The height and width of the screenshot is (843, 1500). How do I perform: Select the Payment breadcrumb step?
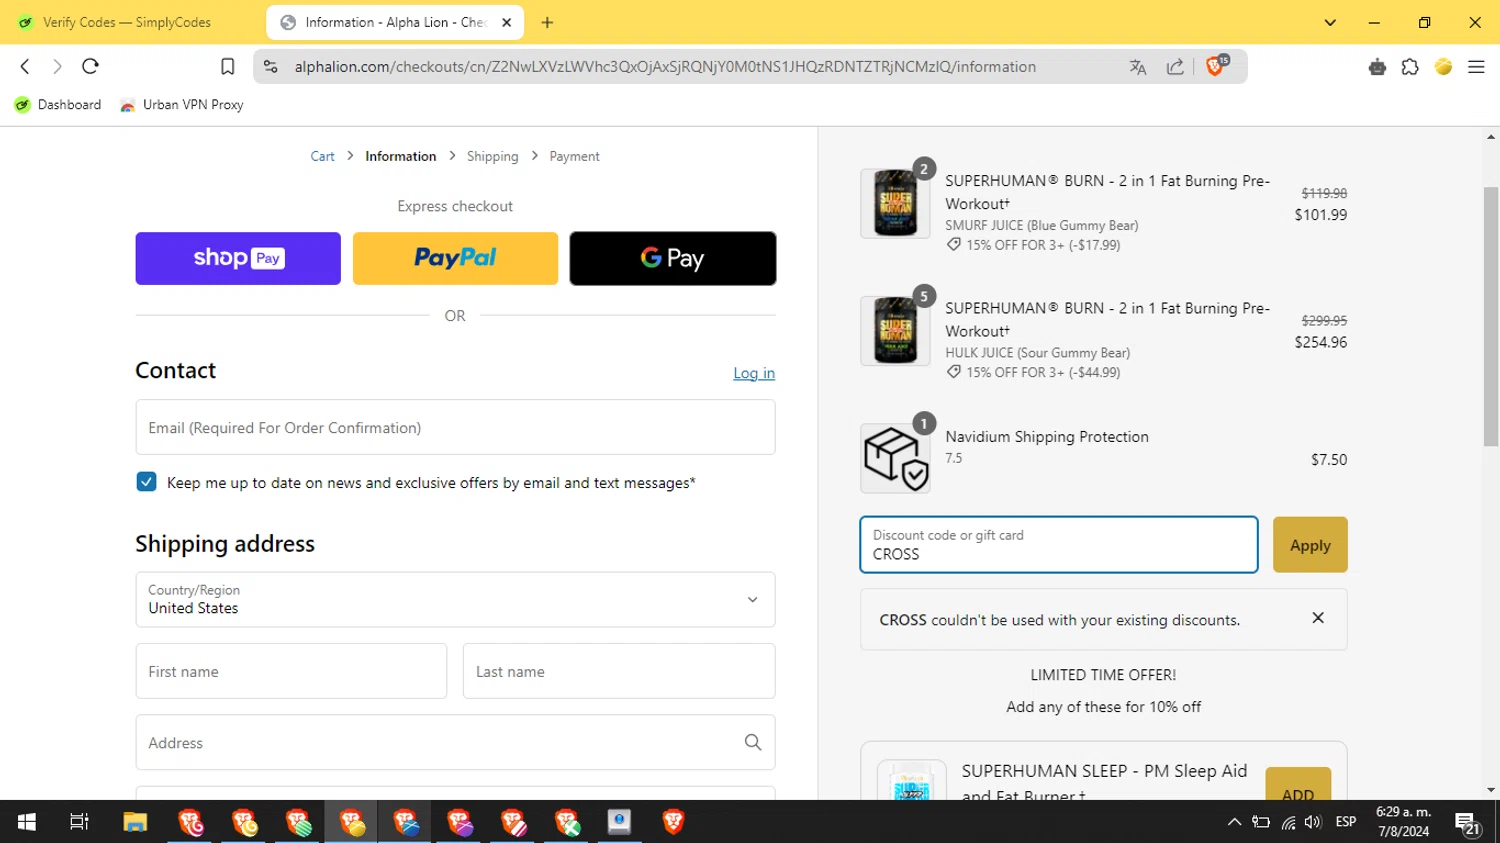coord(574,156)
